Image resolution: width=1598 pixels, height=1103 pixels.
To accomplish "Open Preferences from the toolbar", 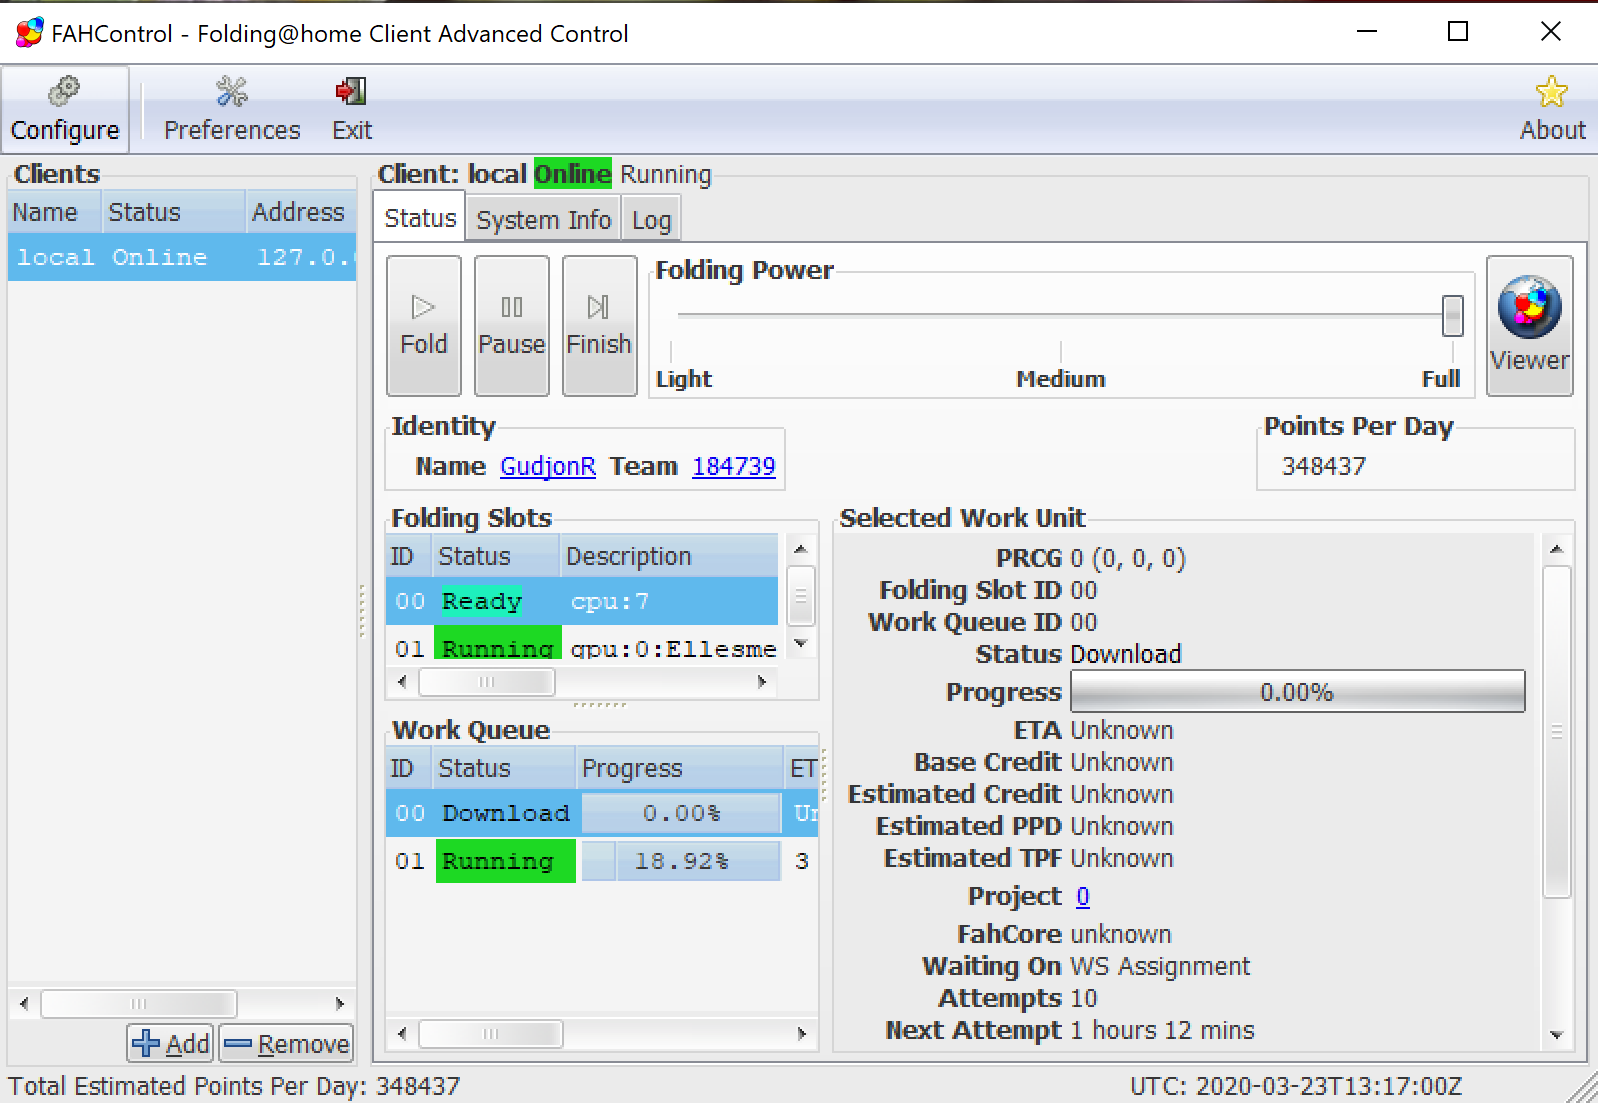I will pos(232,109).
